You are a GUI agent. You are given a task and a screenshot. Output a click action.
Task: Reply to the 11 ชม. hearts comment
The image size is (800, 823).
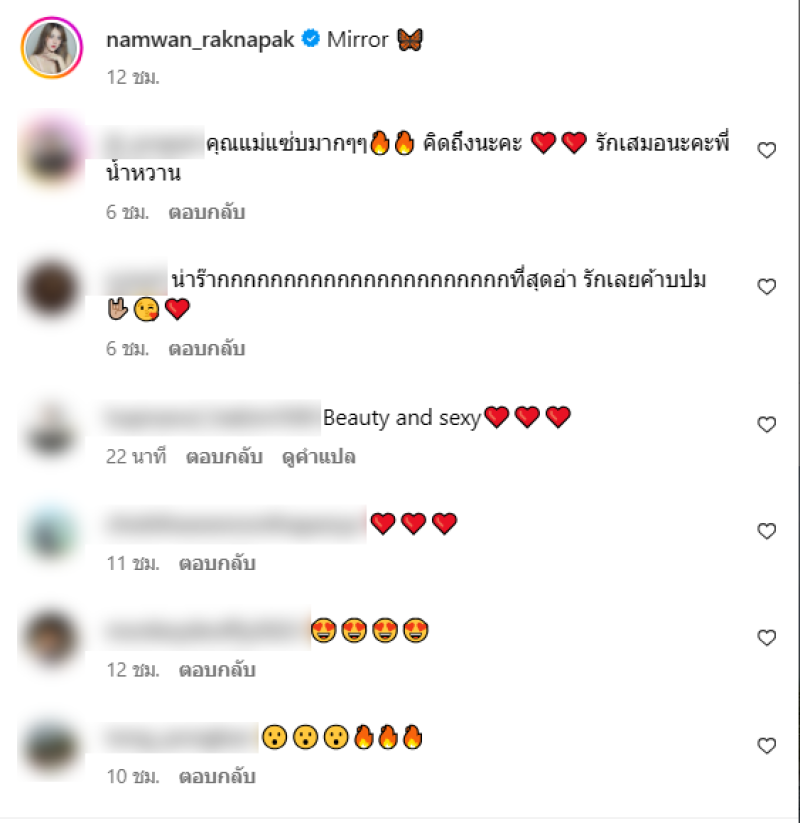(x=217, y=564)
